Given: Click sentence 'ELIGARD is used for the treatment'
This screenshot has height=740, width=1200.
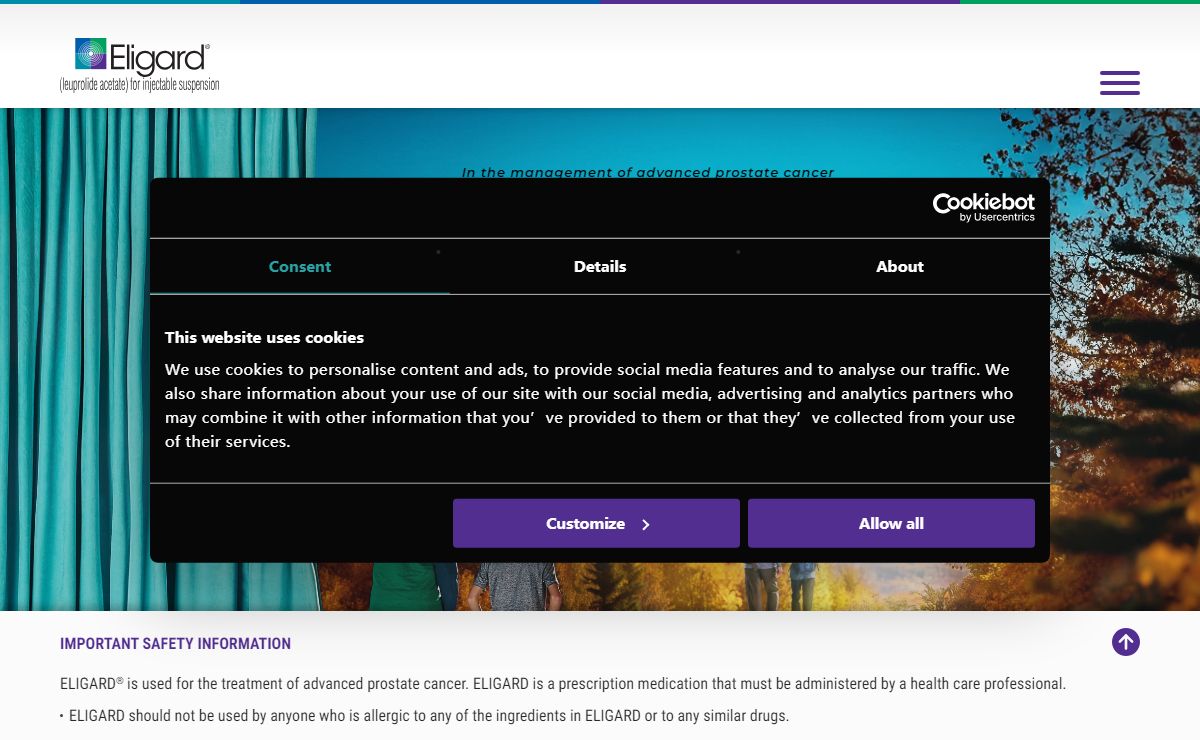Looking at the screenshot, I should point(563,684).
